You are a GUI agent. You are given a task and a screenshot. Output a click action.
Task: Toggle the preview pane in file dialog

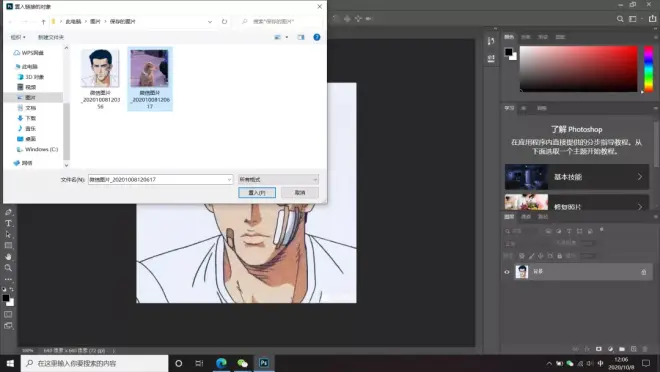coord(301,37)
